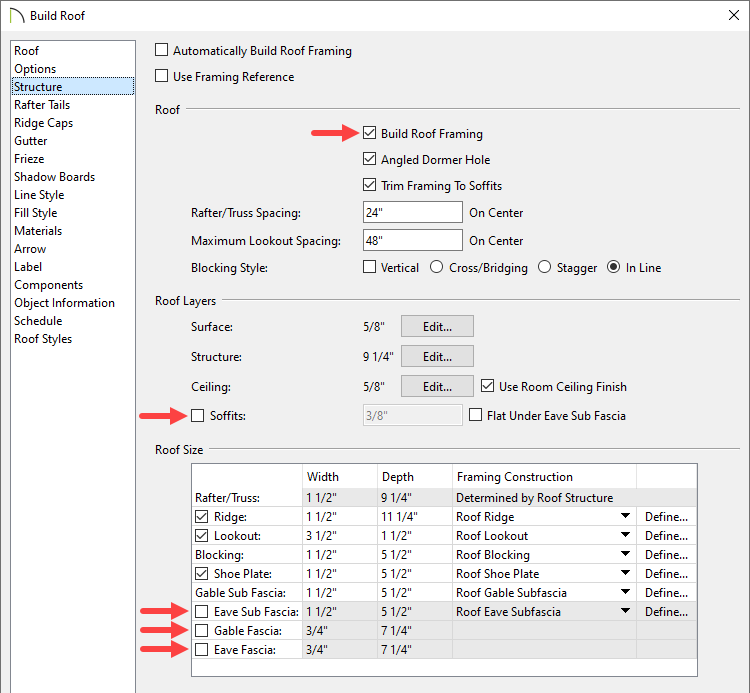
Task: Open the Materials panel
Action: pos(72,231)
